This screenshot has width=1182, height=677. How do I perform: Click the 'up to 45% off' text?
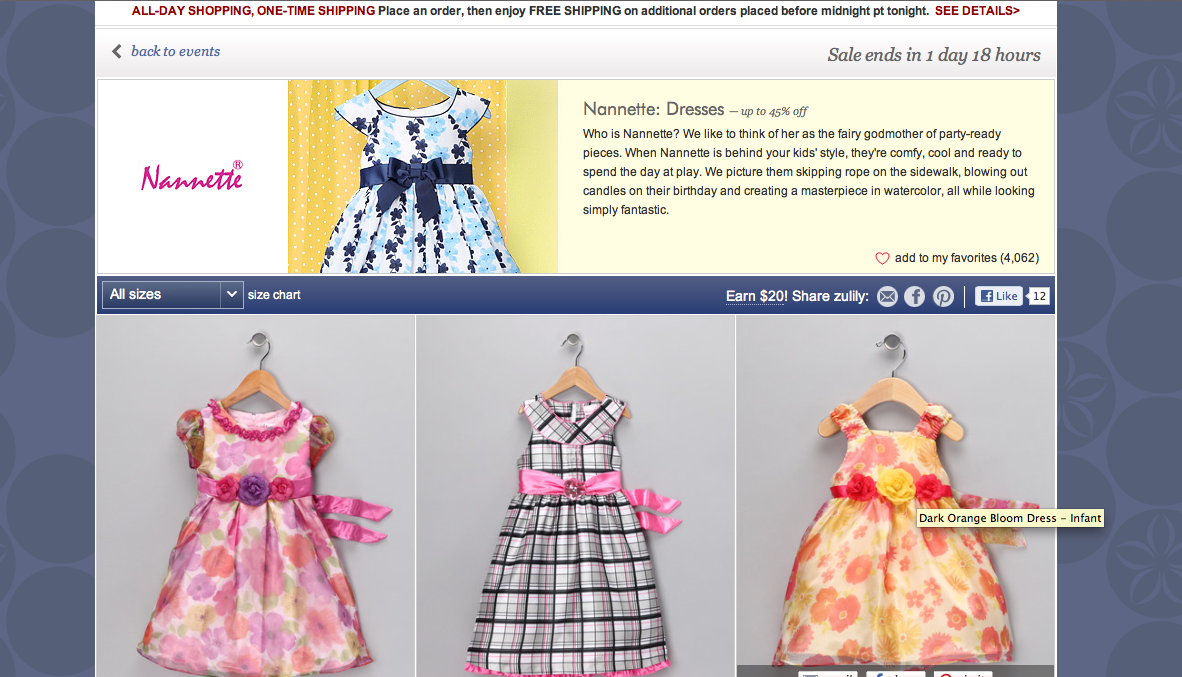point(773,112)
